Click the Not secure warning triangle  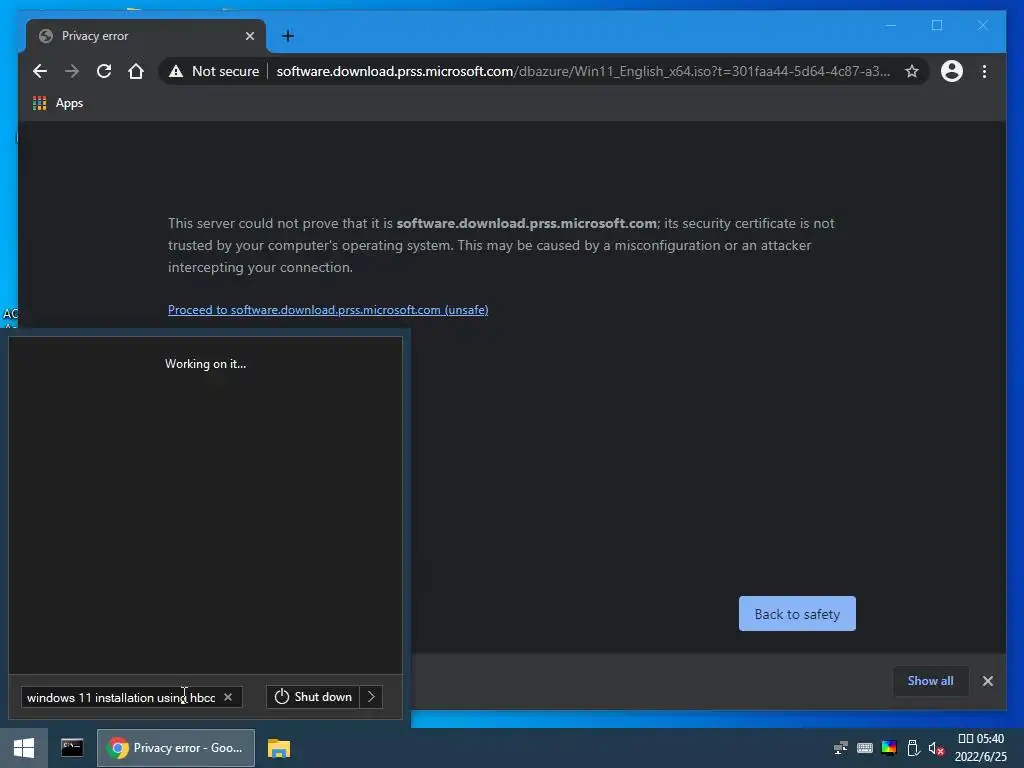[176, 71]
